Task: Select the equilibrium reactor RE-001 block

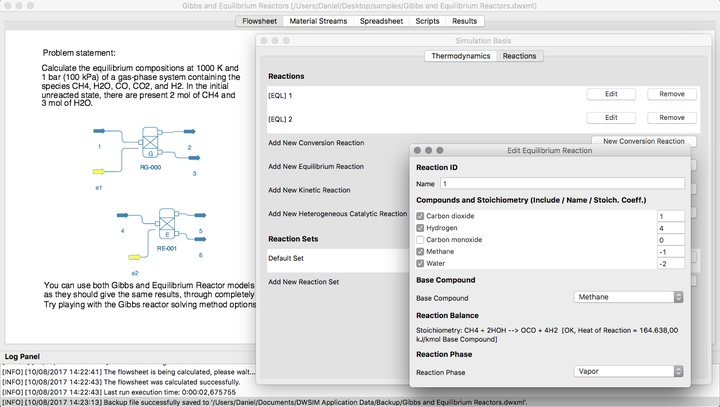Action: [x=167, y=224]
